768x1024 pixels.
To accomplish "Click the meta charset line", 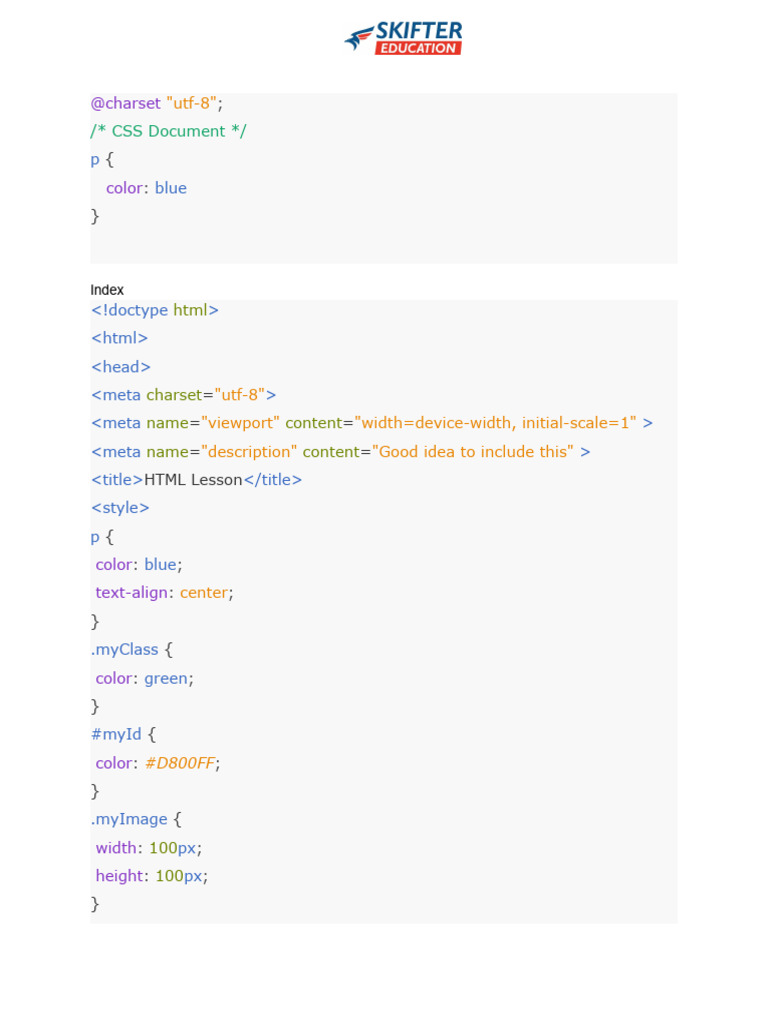I will click(184, 395).
